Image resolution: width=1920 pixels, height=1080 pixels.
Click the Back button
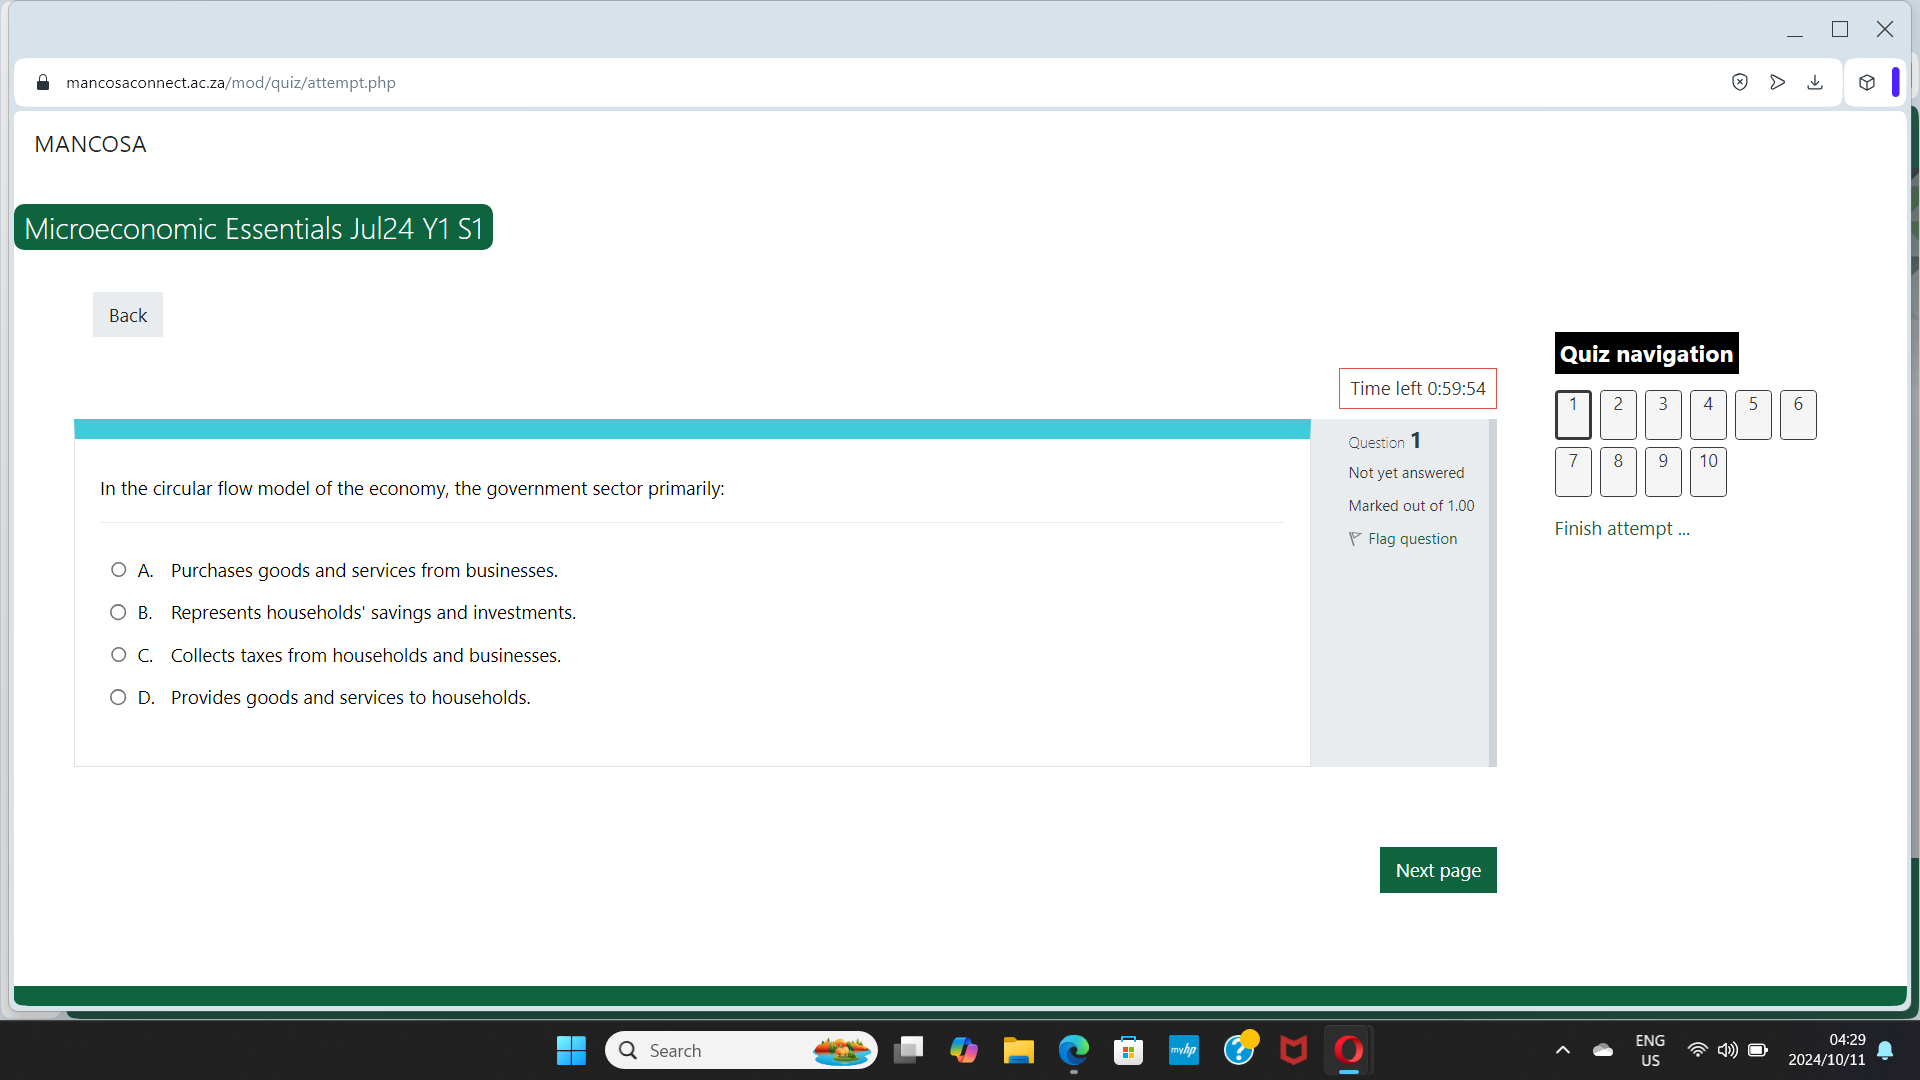point(128,314)
